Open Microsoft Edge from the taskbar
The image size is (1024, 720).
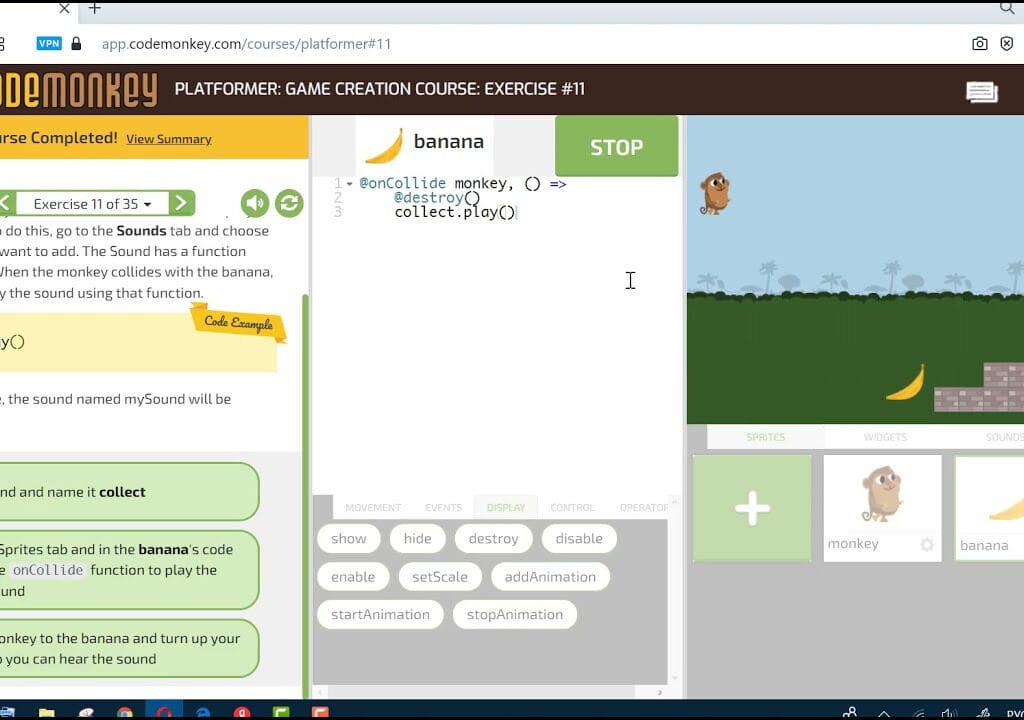[203, 713]
